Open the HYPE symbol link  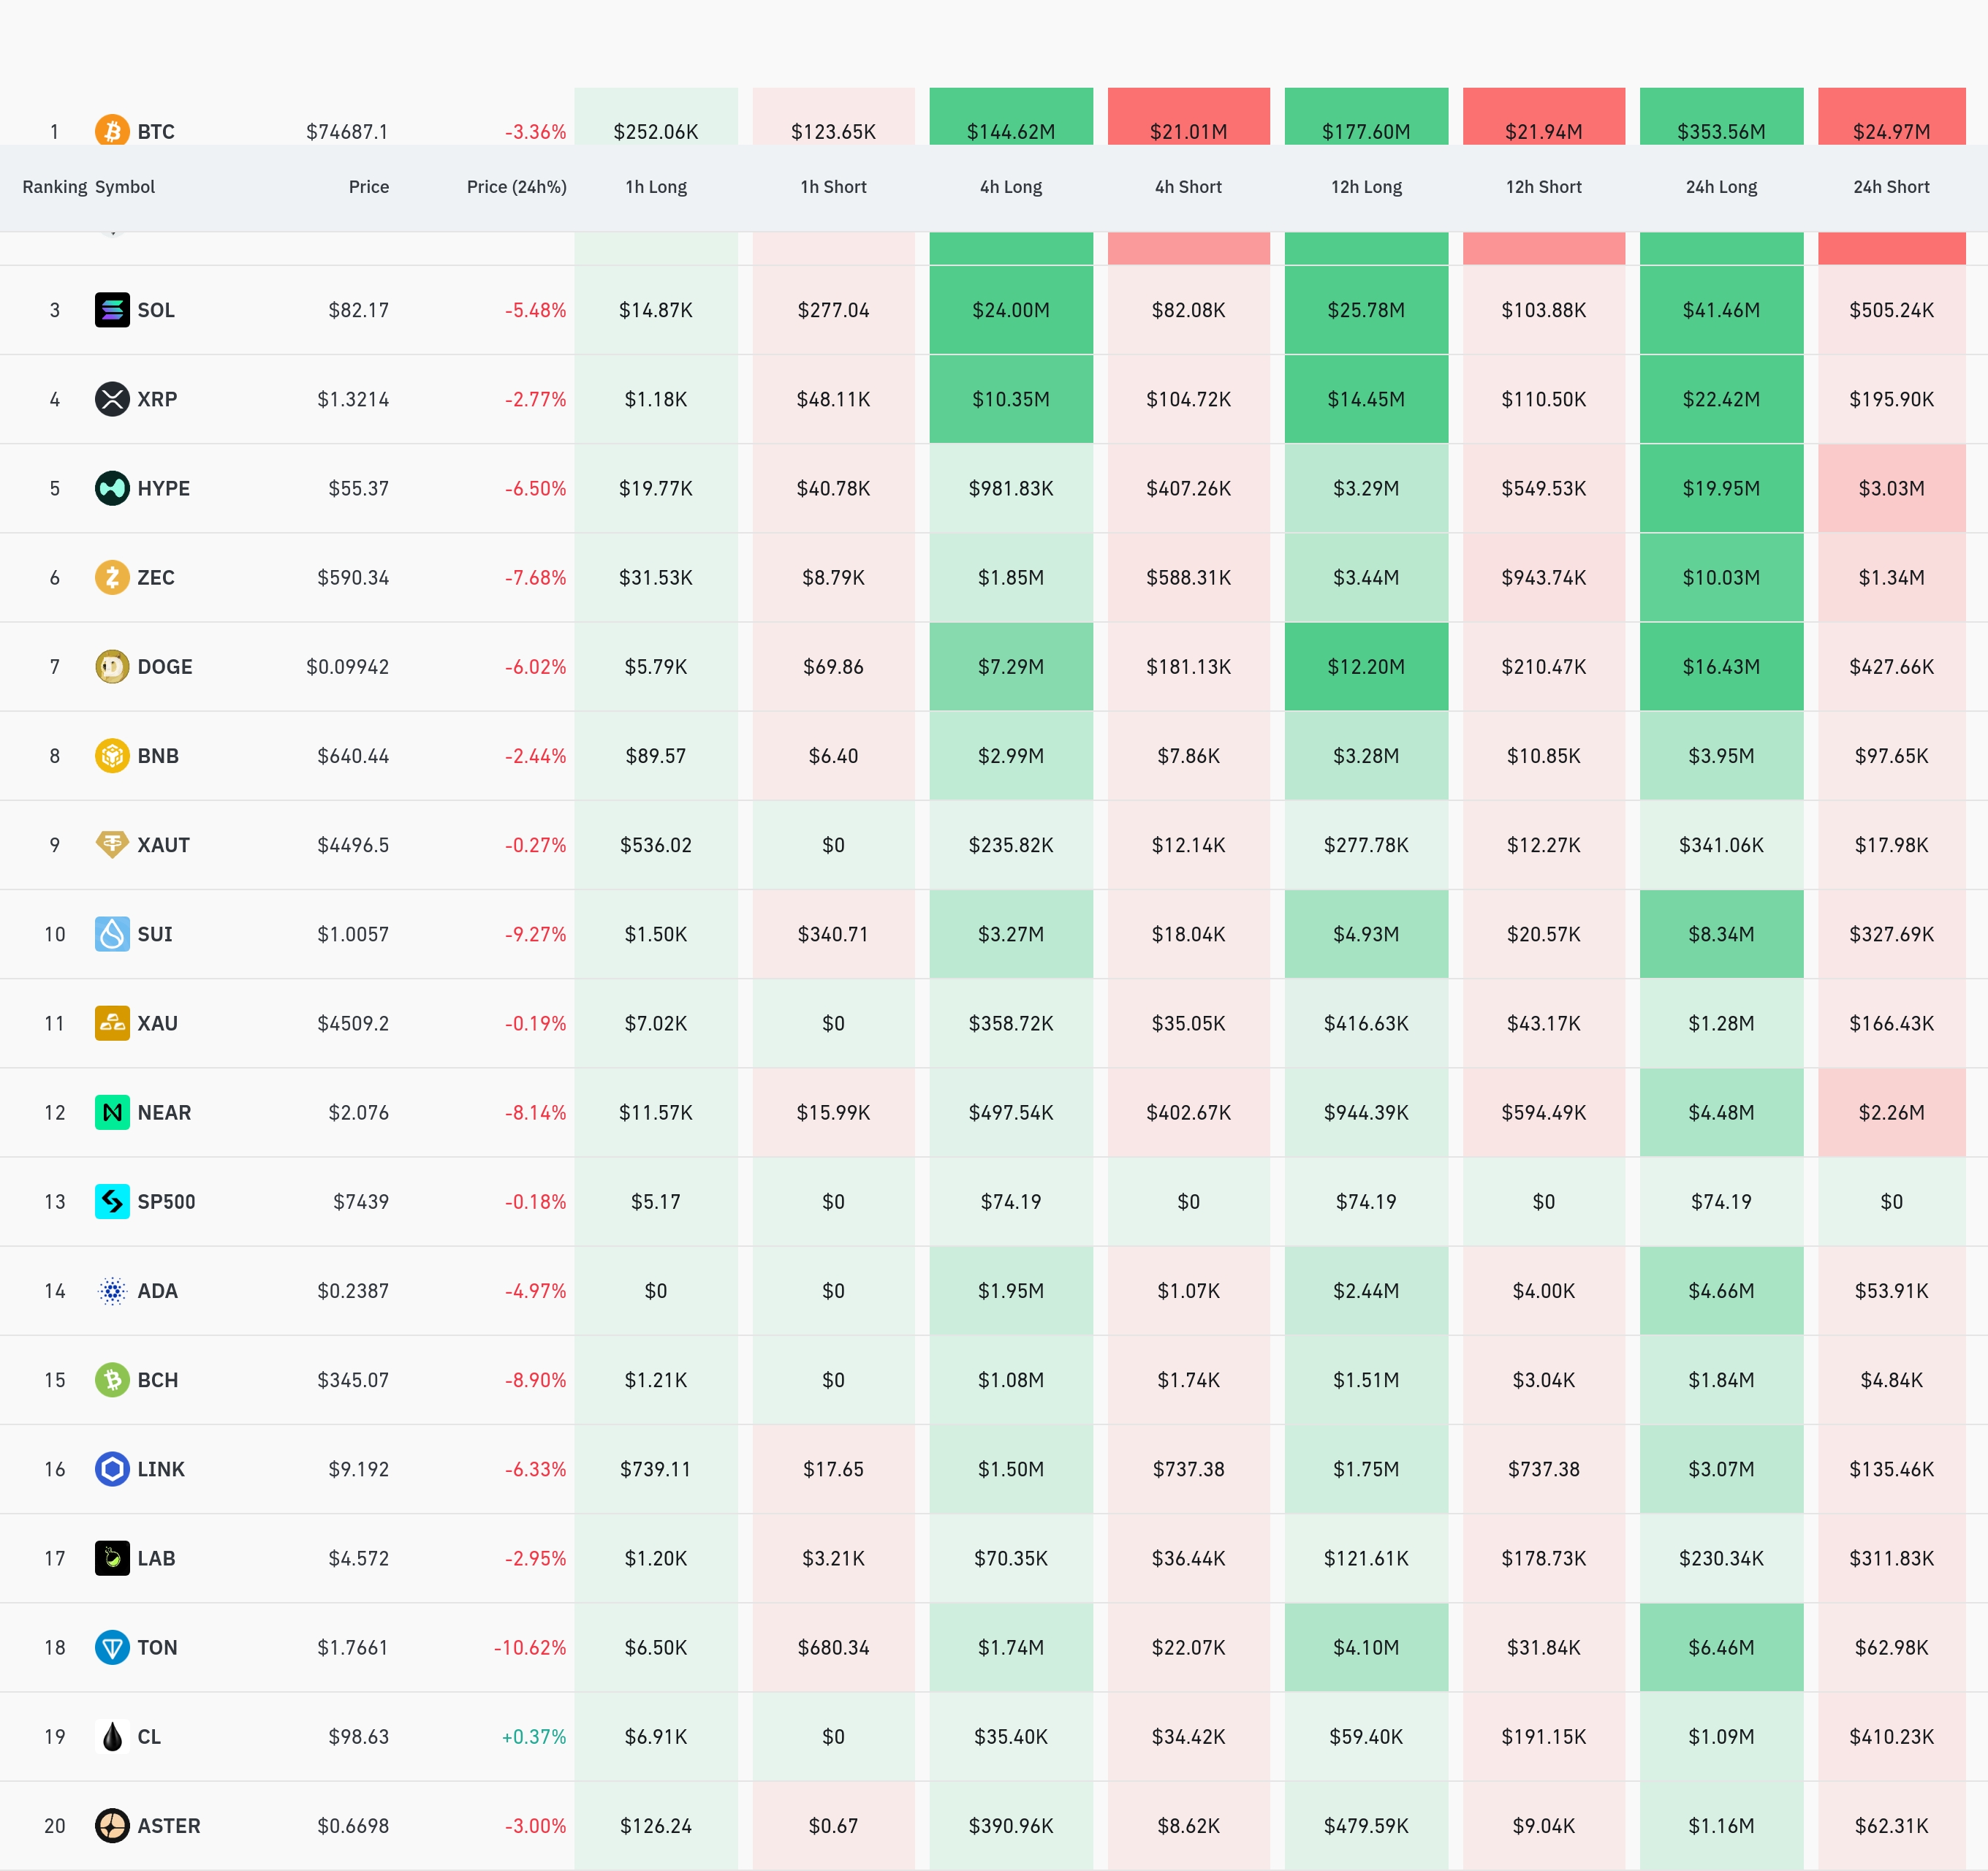coord(164,488)
